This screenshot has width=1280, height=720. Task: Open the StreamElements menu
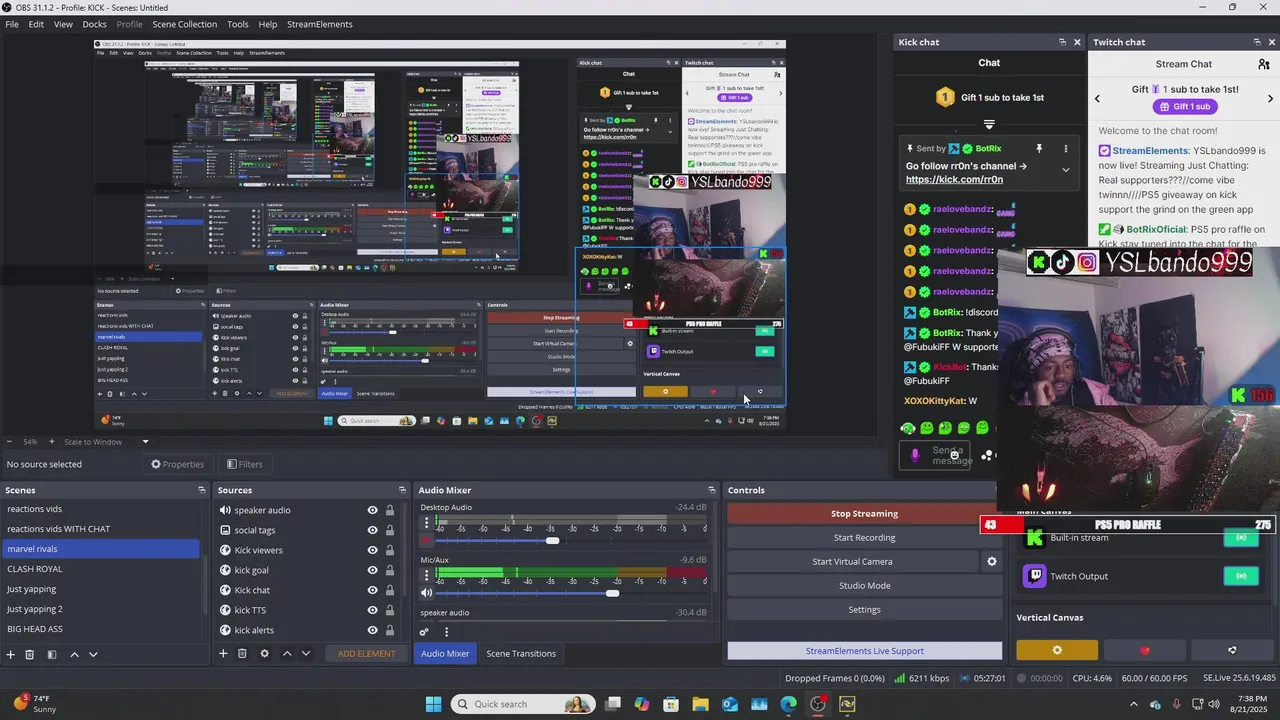coord(320,24)
